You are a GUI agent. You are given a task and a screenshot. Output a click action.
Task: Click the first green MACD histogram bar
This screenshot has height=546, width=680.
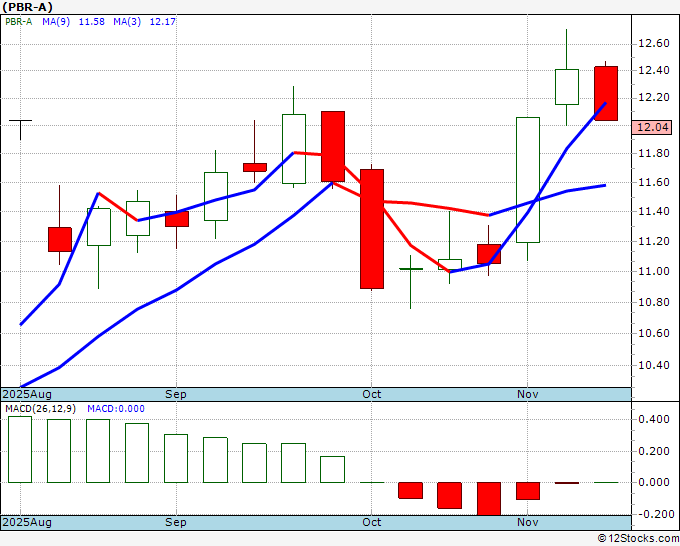20,449
